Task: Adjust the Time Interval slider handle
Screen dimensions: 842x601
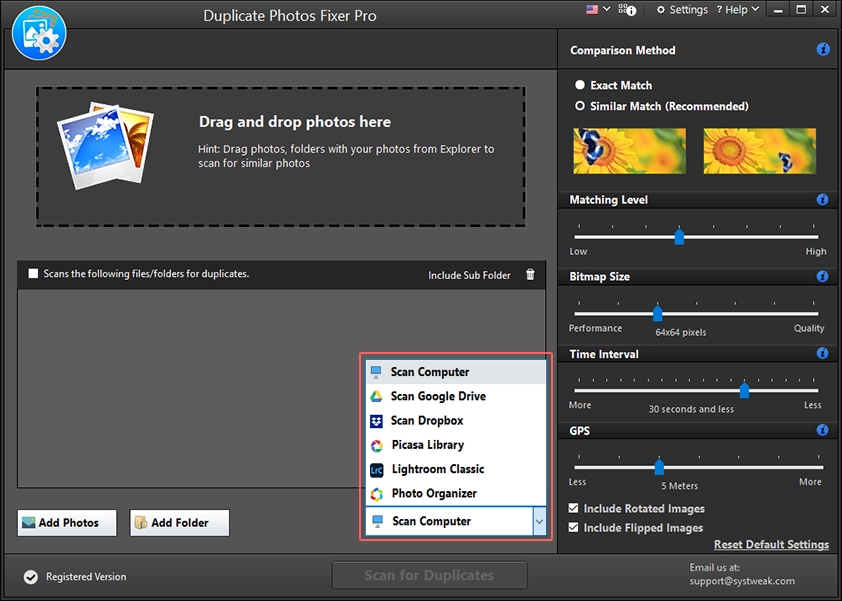Action: 744,390
